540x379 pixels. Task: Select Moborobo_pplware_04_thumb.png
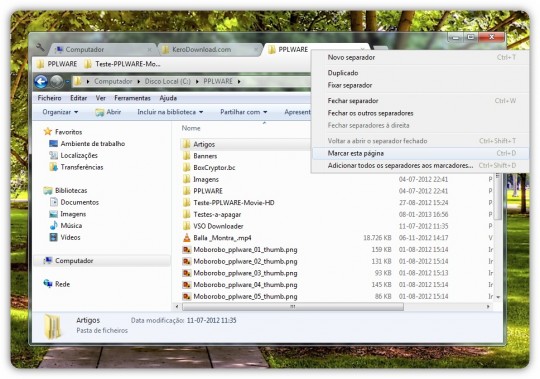coord(240,285)
